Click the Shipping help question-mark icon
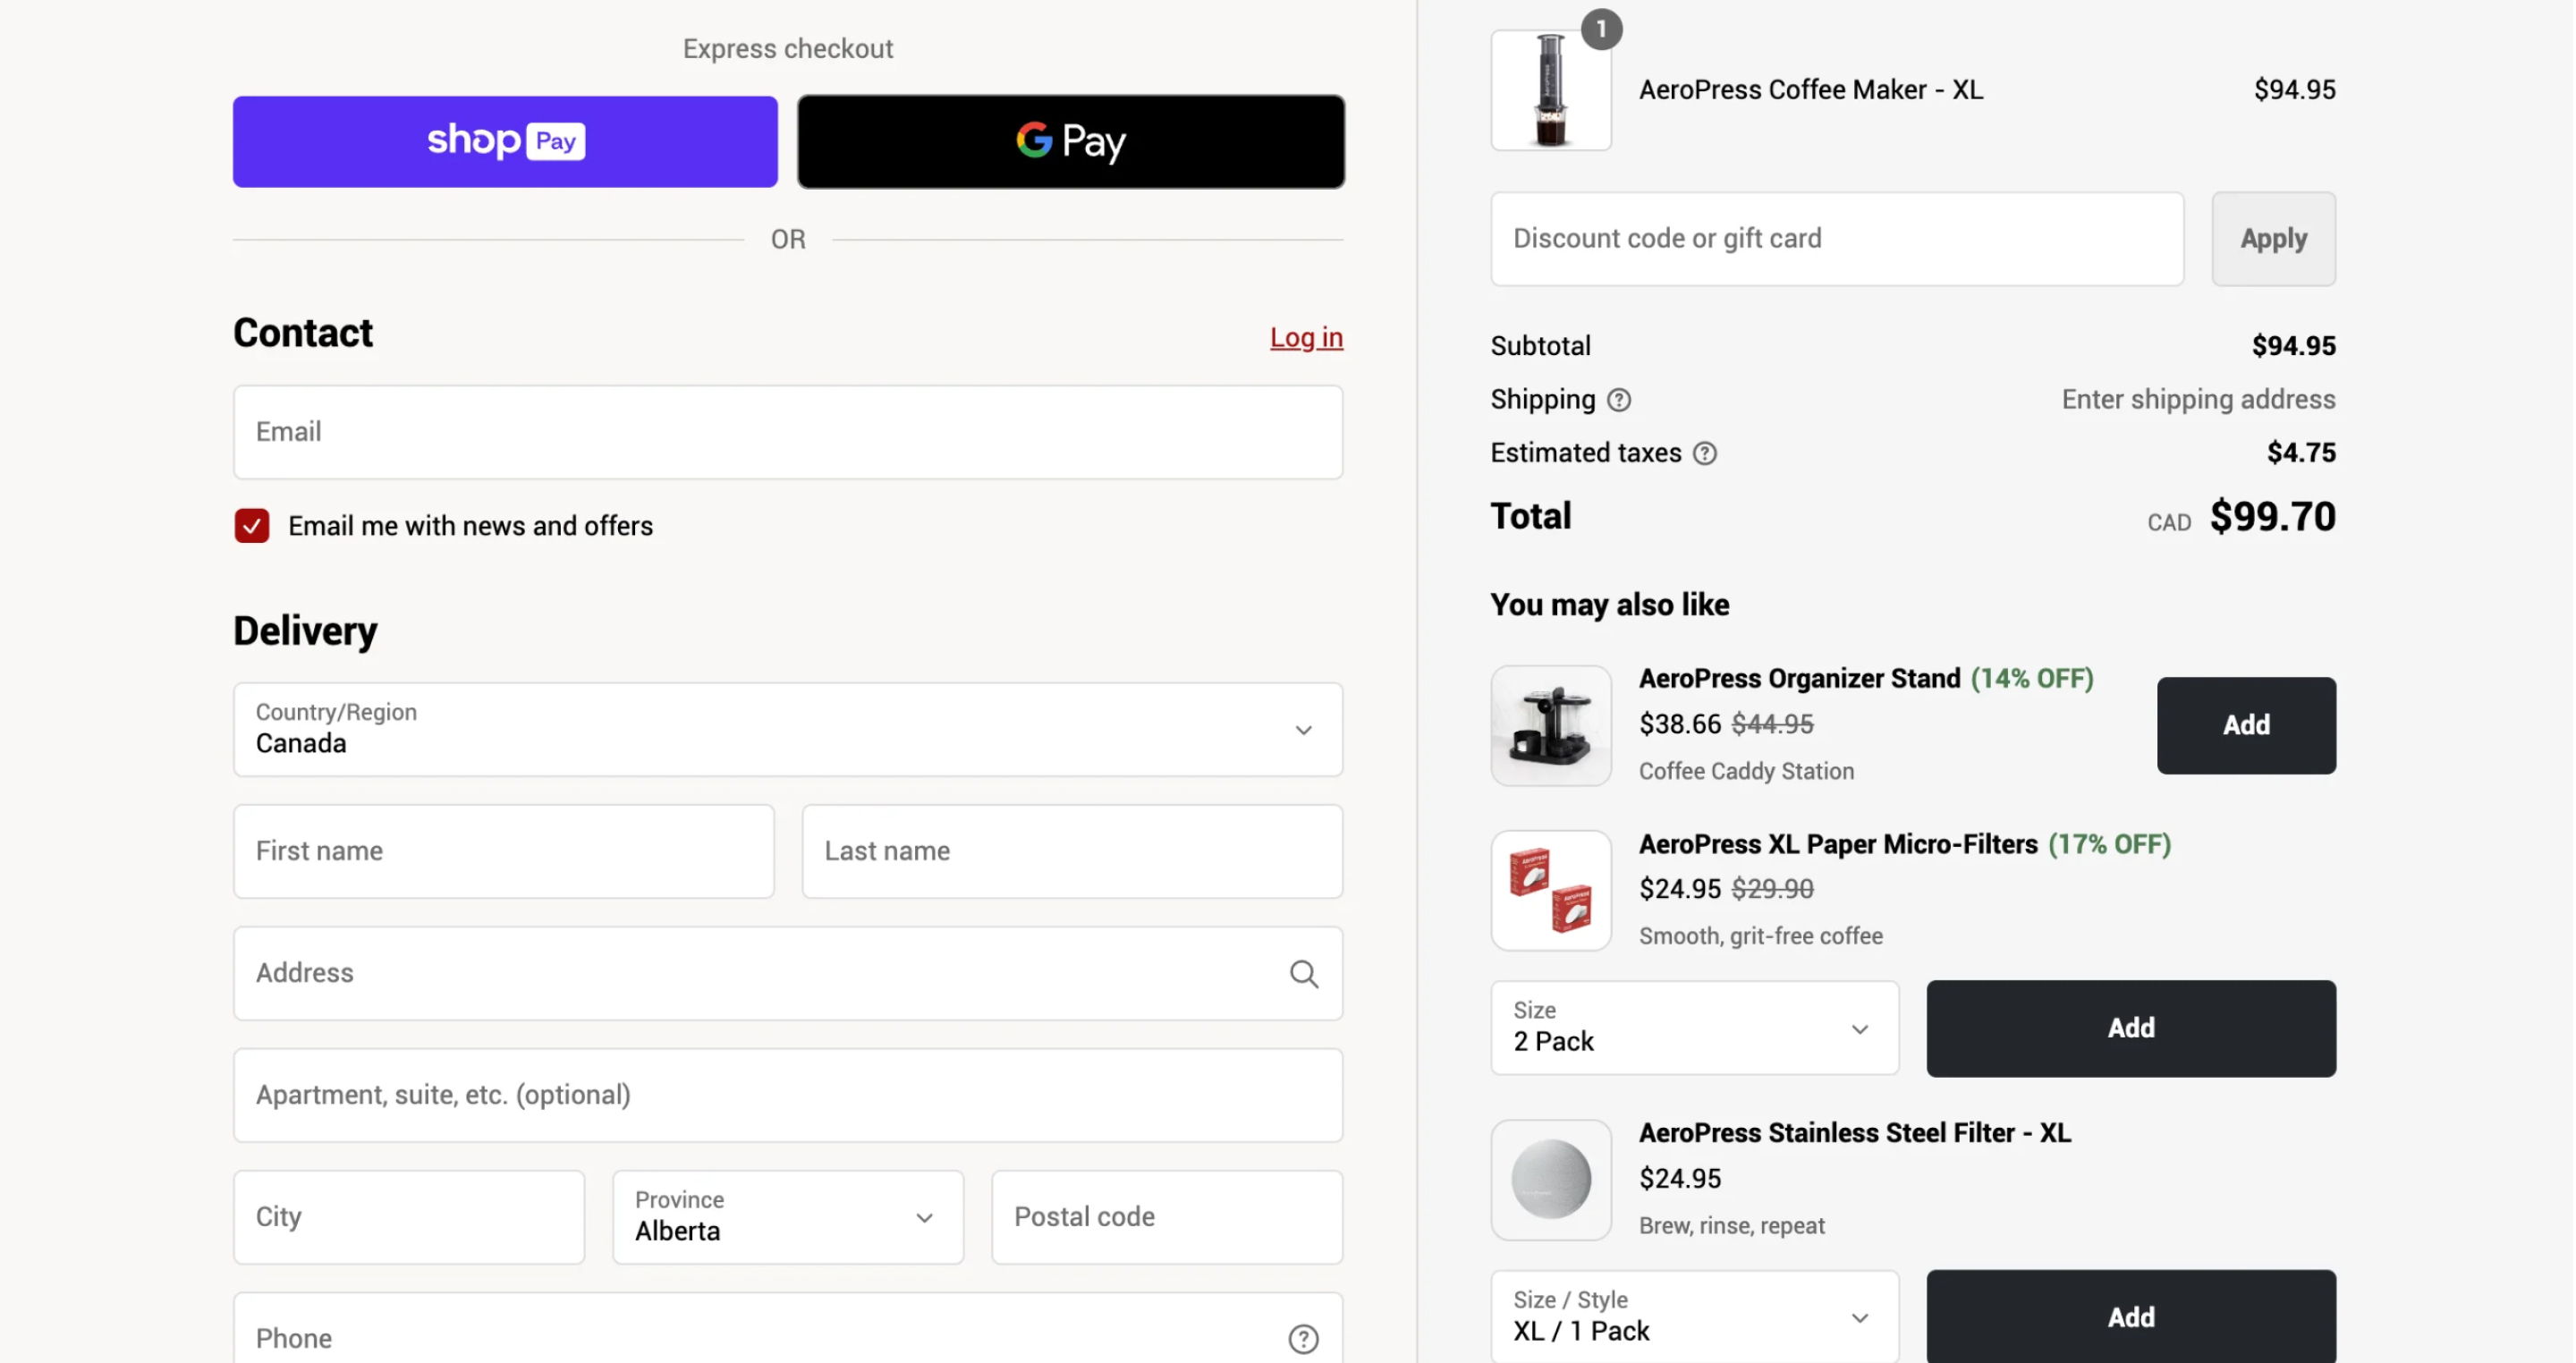 point(1619,400)
